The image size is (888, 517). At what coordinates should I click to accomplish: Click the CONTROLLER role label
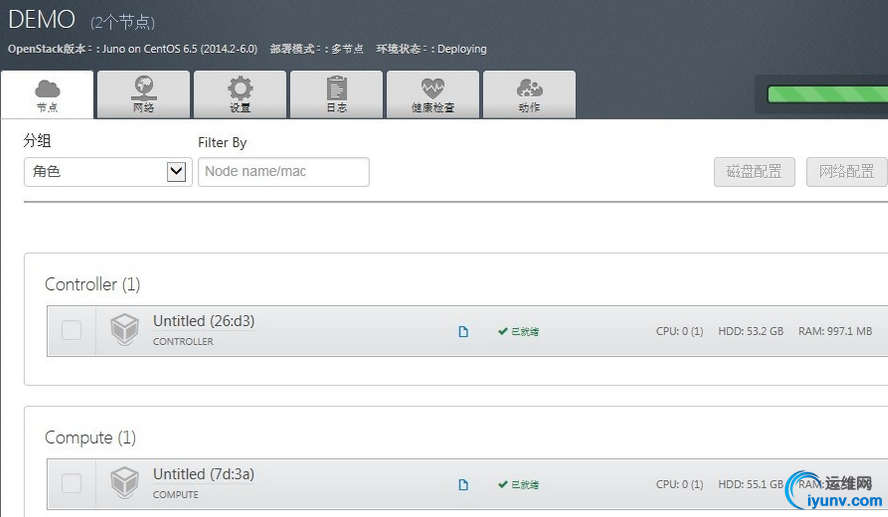(183, 341)
